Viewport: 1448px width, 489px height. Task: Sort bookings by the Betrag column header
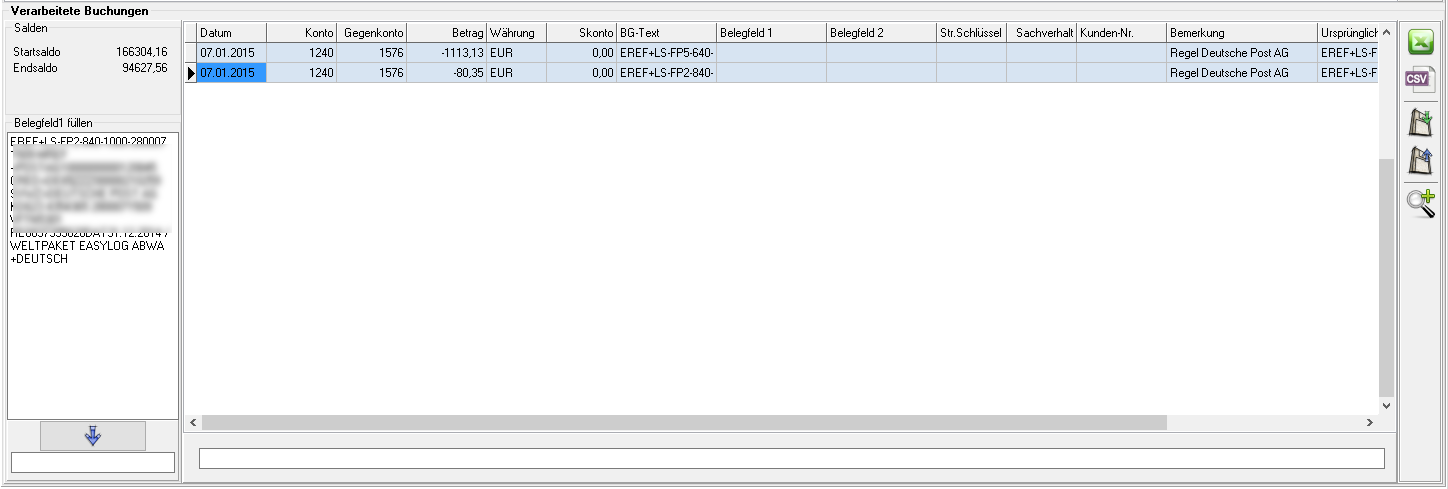click(x=446, y=33)
